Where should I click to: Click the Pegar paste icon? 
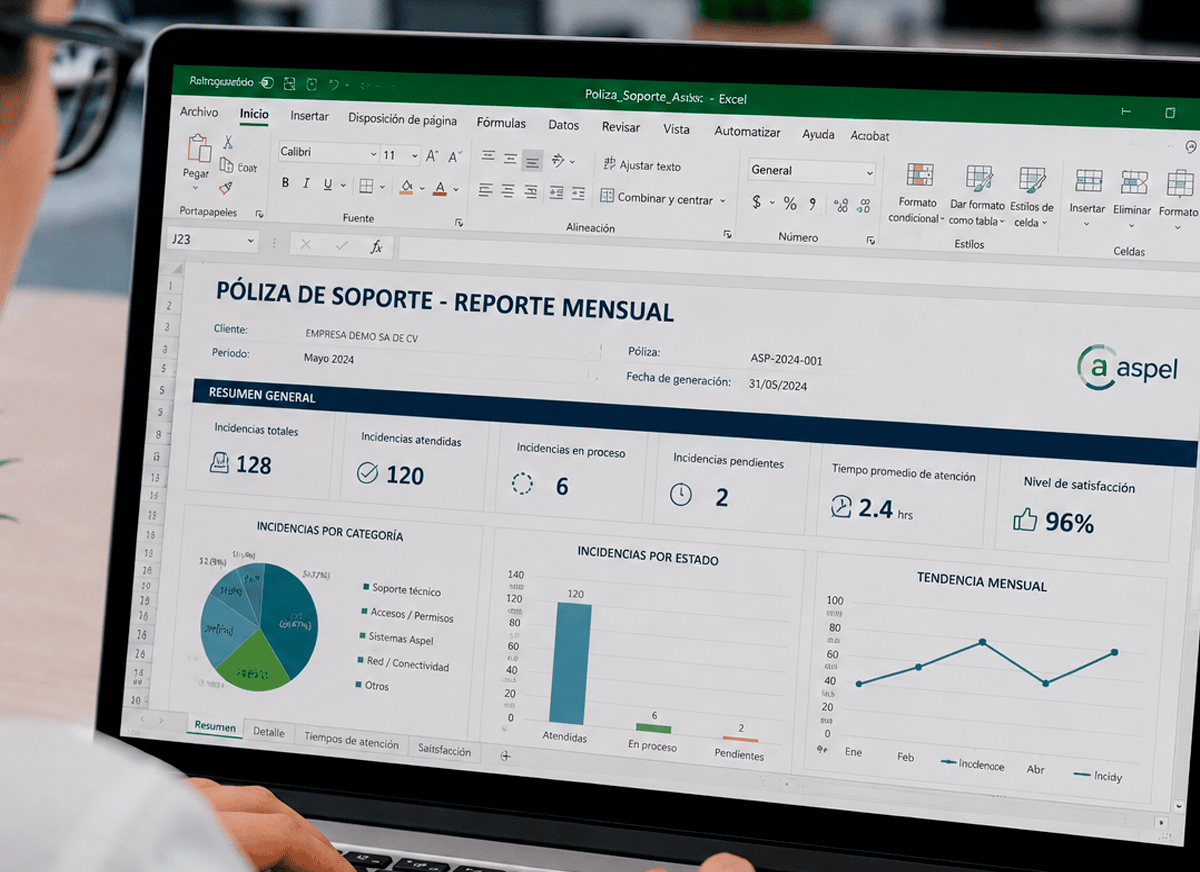tap(198, 148)
